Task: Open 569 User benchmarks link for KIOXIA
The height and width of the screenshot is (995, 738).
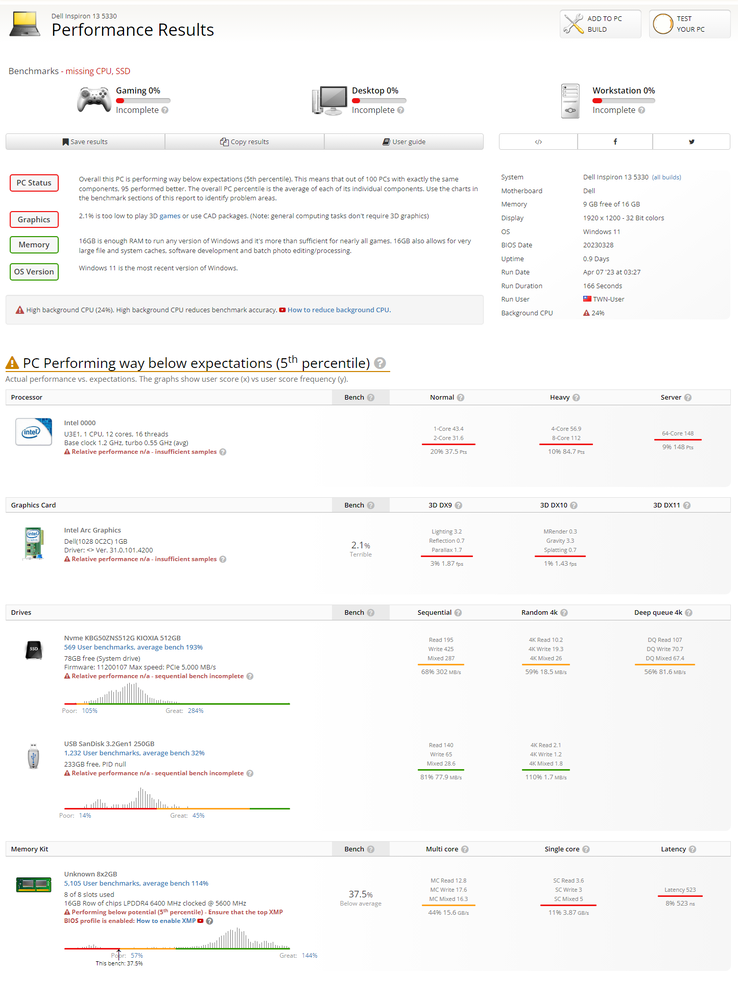Action: click(x=133, y=648)
